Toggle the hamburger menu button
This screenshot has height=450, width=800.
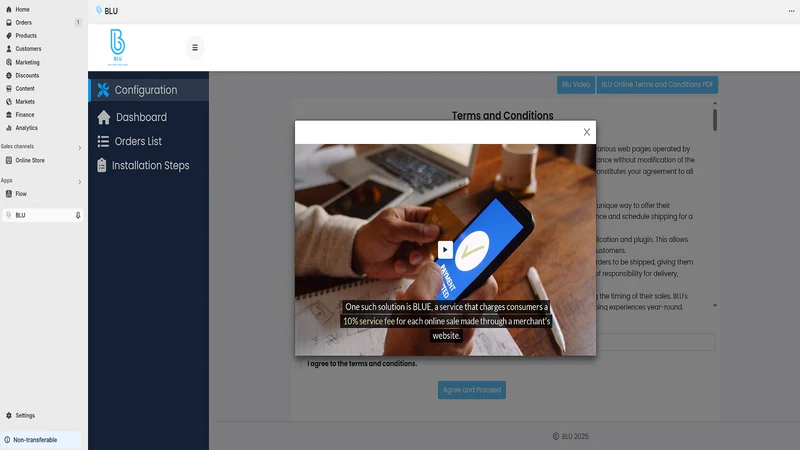tap(195, 47)
